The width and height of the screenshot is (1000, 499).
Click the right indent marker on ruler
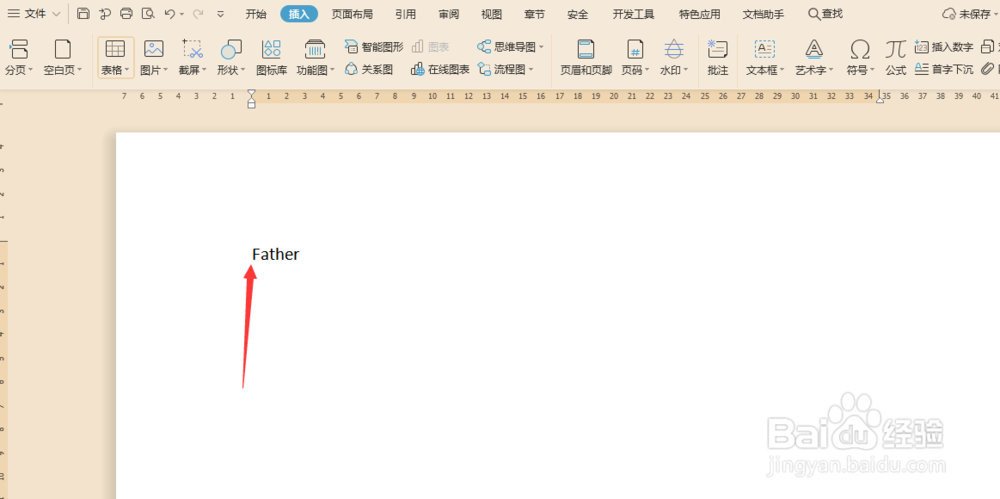pyautogui.click(x=880, y=98)
